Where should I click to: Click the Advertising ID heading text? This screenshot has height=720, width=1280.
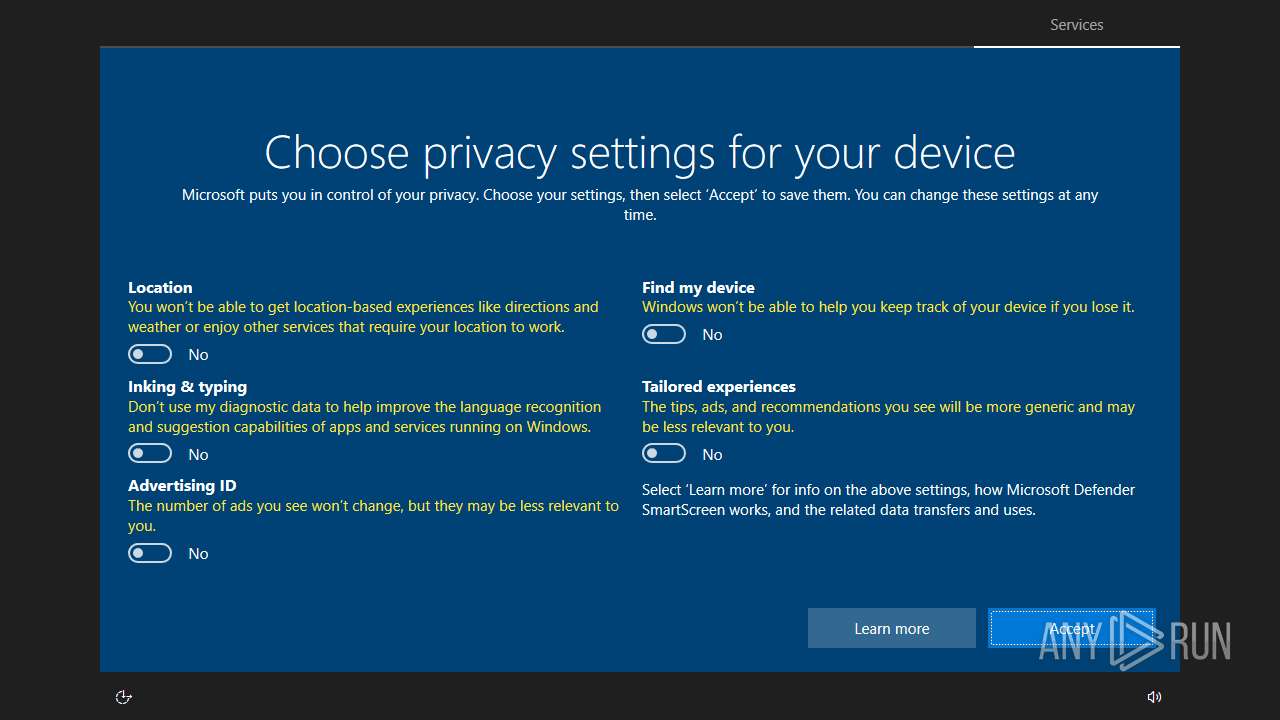pyautogui.click(x=182, y=486)
